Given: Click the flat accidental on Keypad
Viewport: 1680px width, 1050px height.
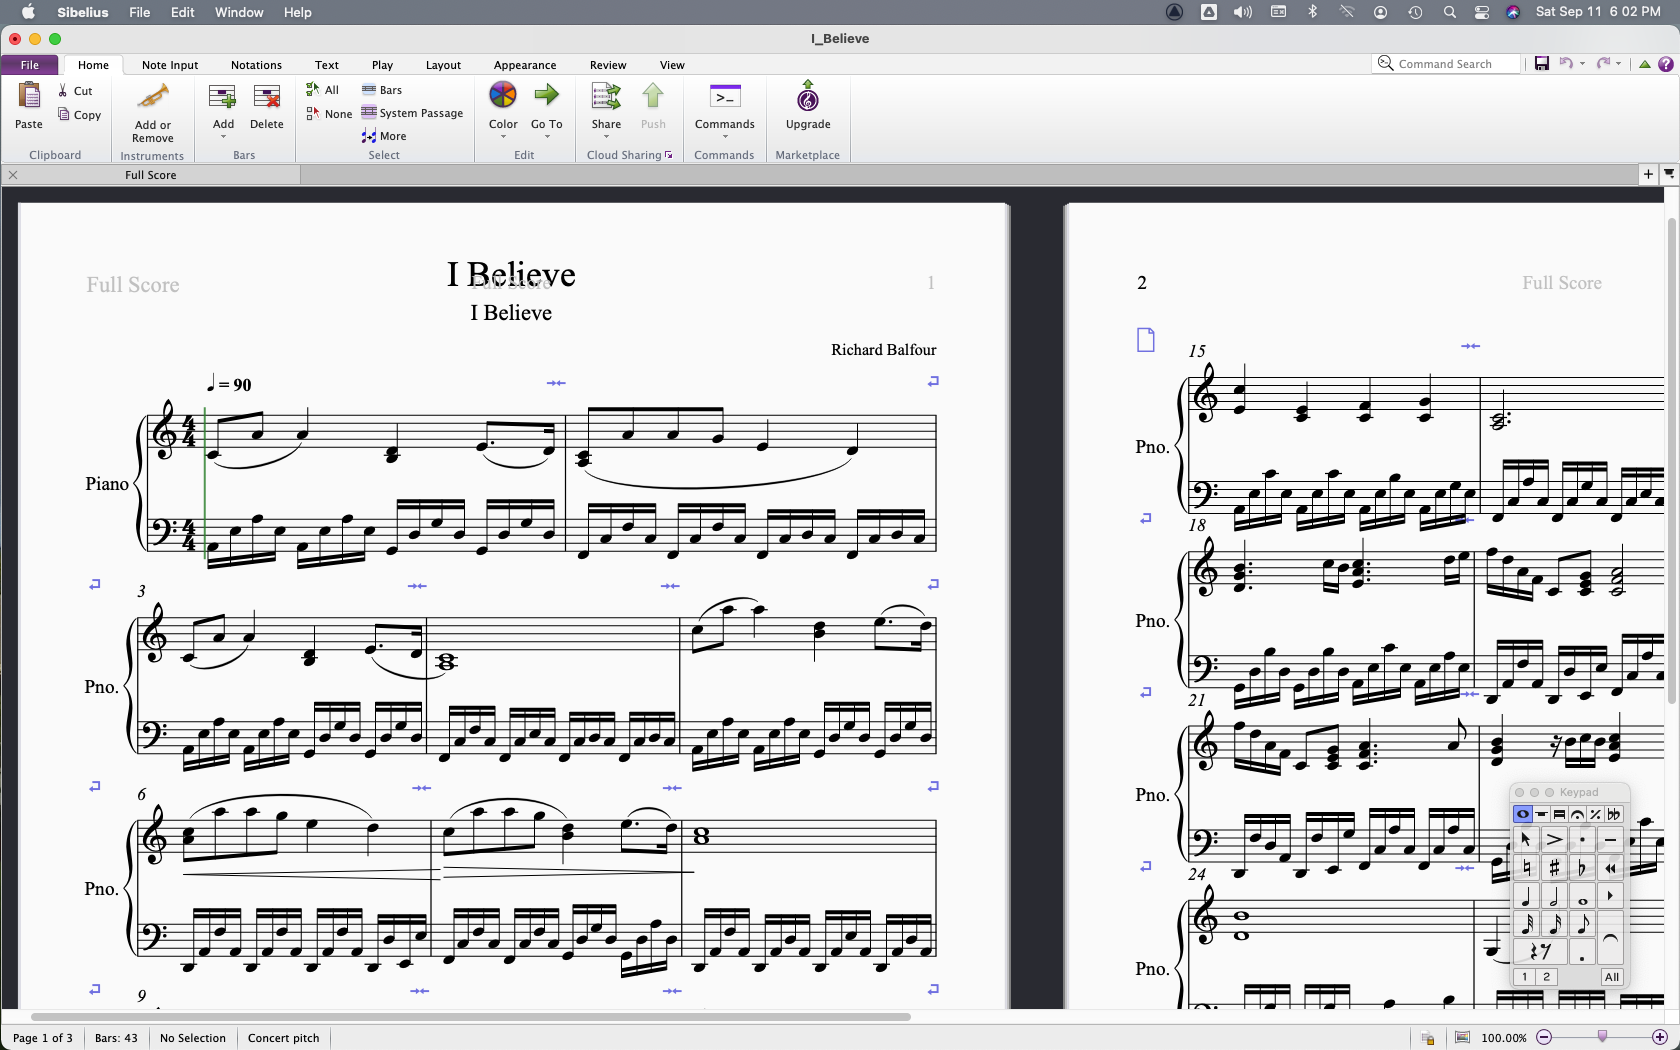Looking at the screenshot, I should coord(1582,867).
